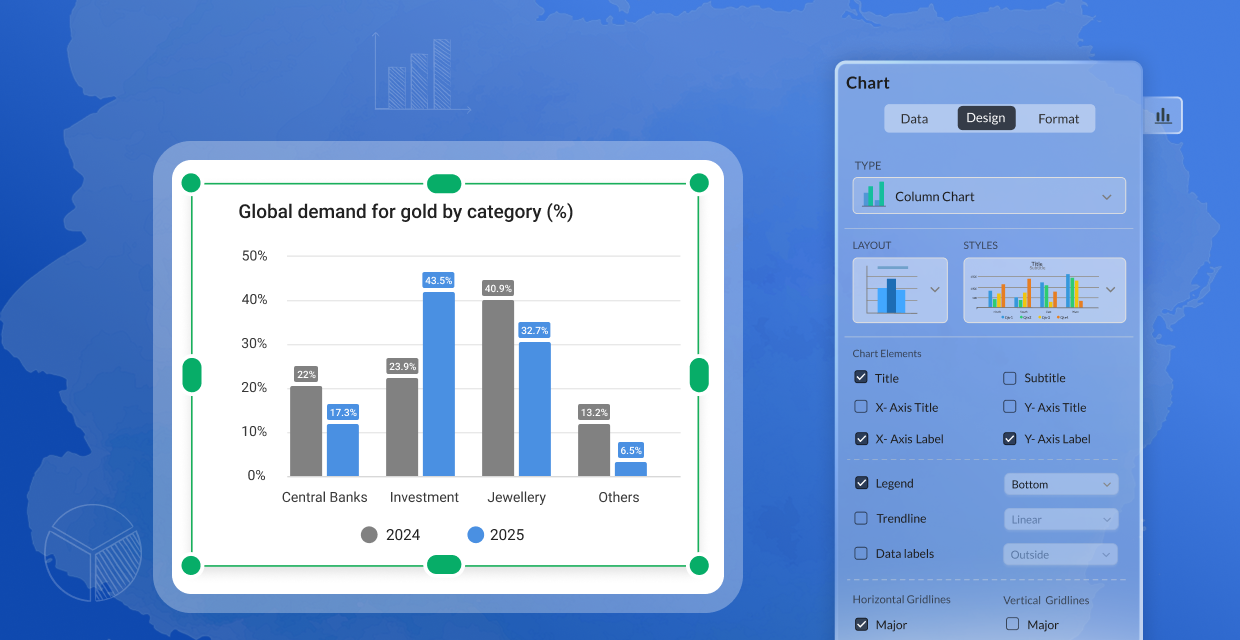The height and width of the screenshot is (640, 1240).
Task: Open the Legend position Bottom dropdown
Action: (1060, 484)
